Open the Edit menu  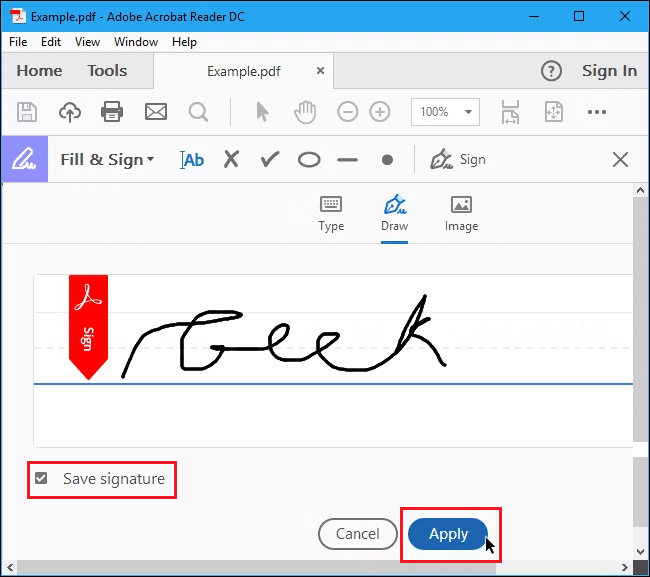point(51,42)
